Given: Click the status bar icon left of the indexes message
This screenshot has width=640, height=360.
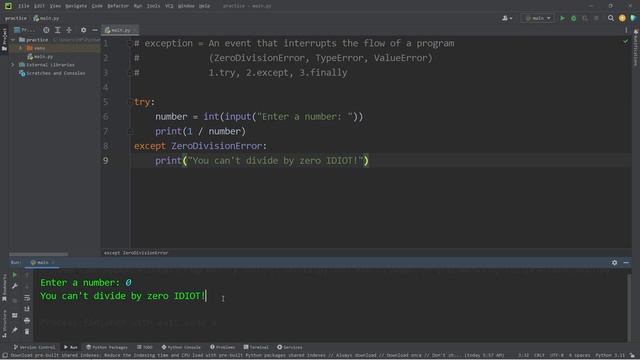Looking at the screenshot, I should 5,356.
